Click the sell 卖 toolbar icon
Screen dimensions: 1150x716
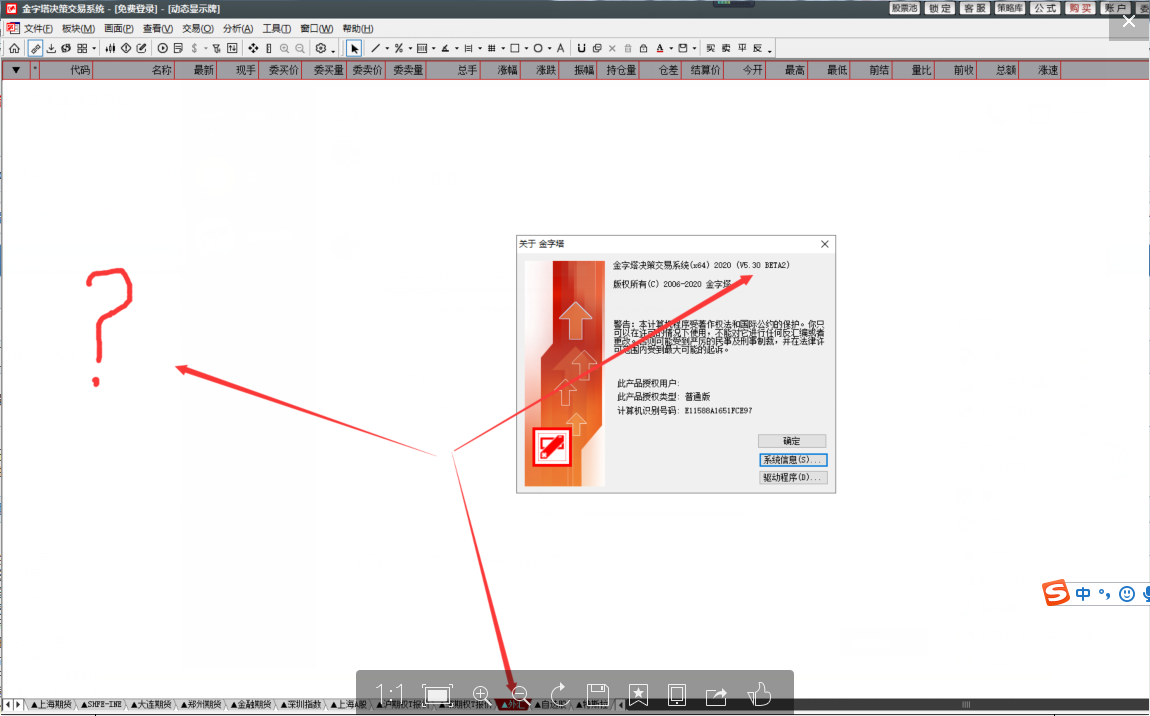tap(726, 48)
